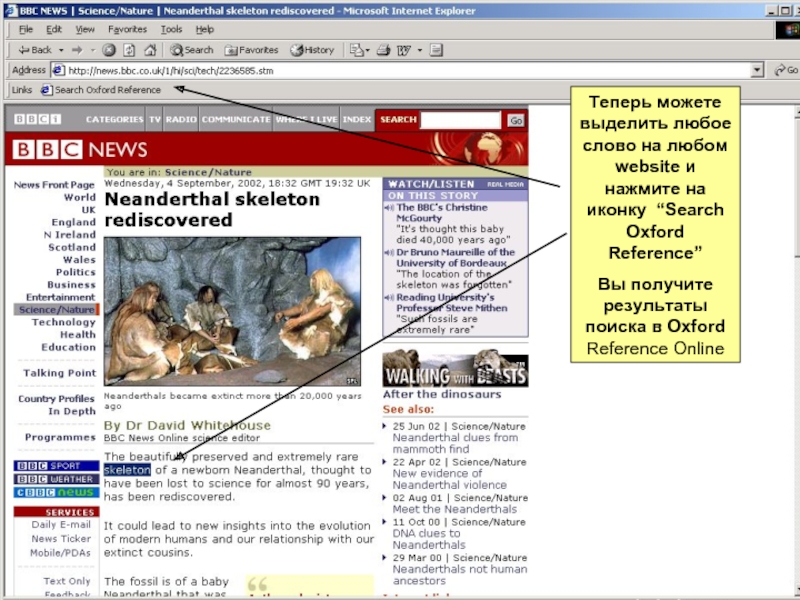Open Daily E-mail service link

(x=61, y=524)
